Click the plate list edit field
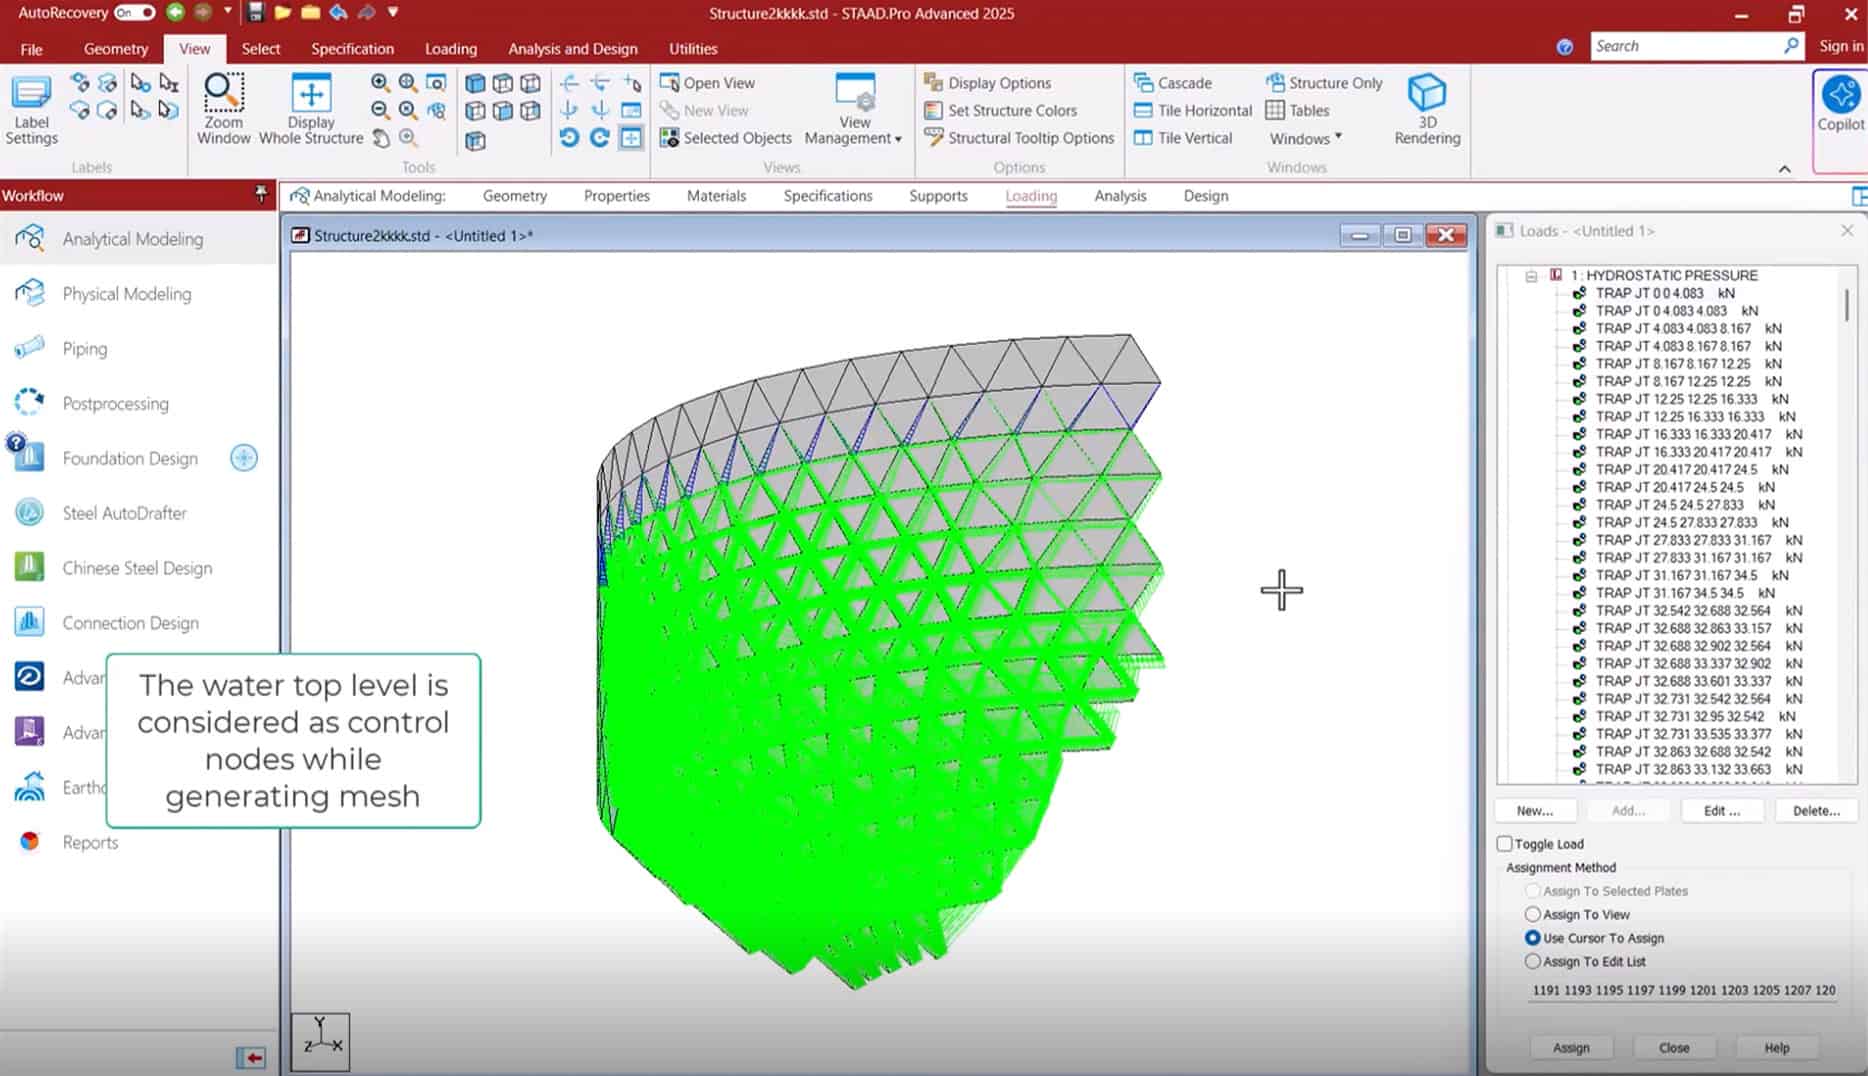Image resolution: width=1868 pixels, height=1076 pixels. 1682,990
